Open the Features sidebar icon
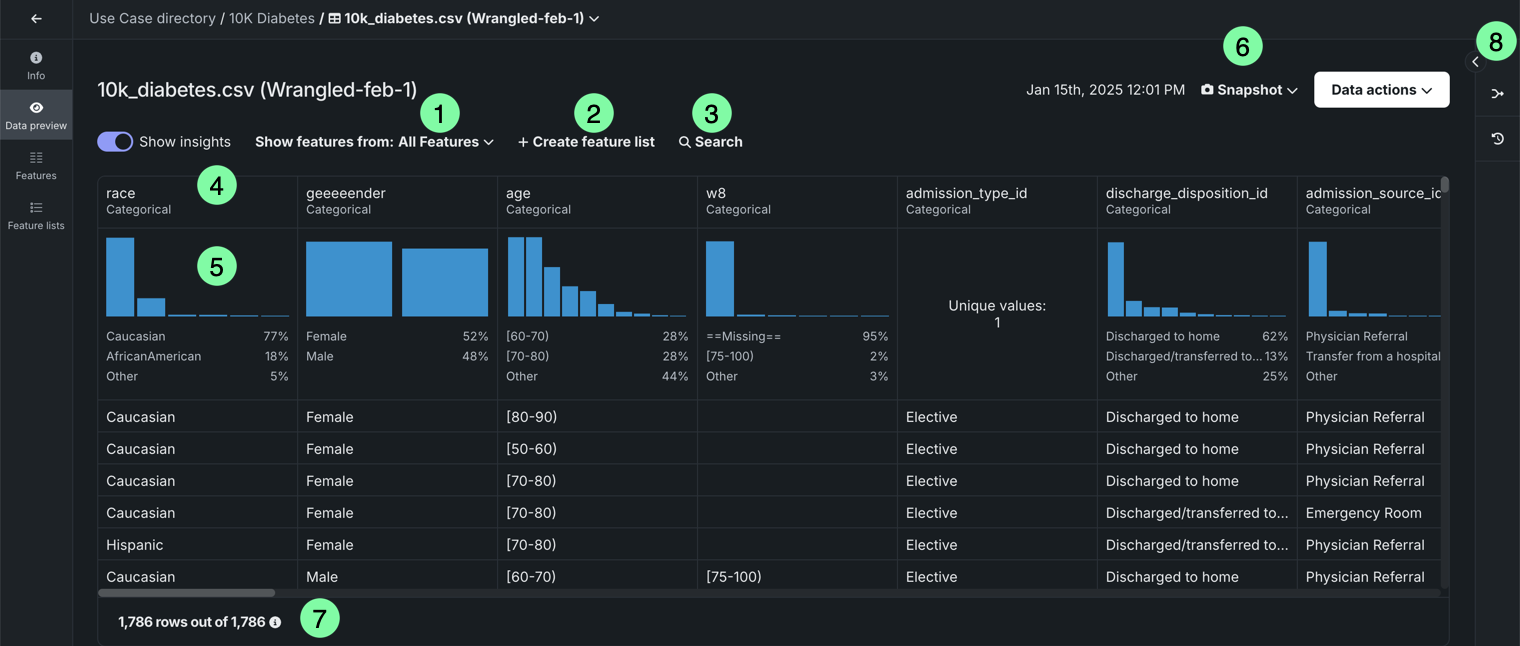This screenshot has width=1520, height=646. [x=36, y=158]
